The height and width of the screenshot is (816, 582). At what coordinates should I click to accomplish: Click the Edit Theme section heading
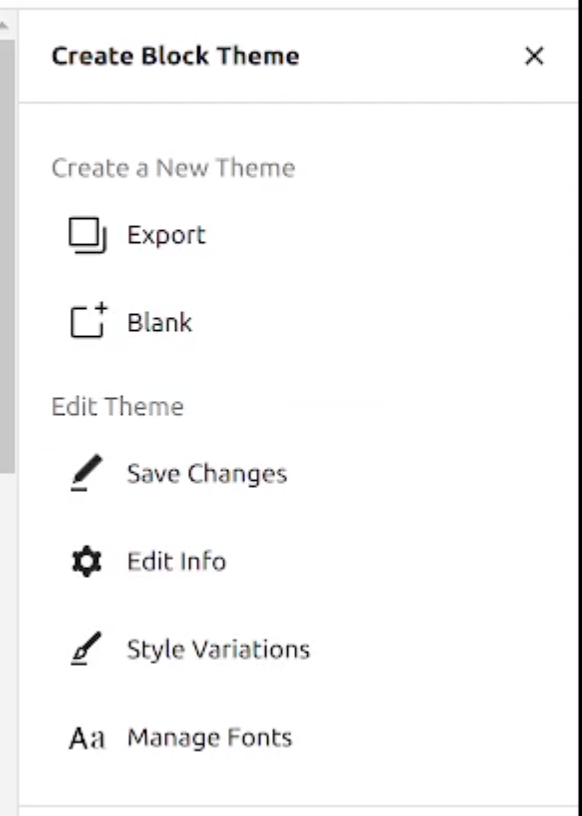tap(118, 406)
